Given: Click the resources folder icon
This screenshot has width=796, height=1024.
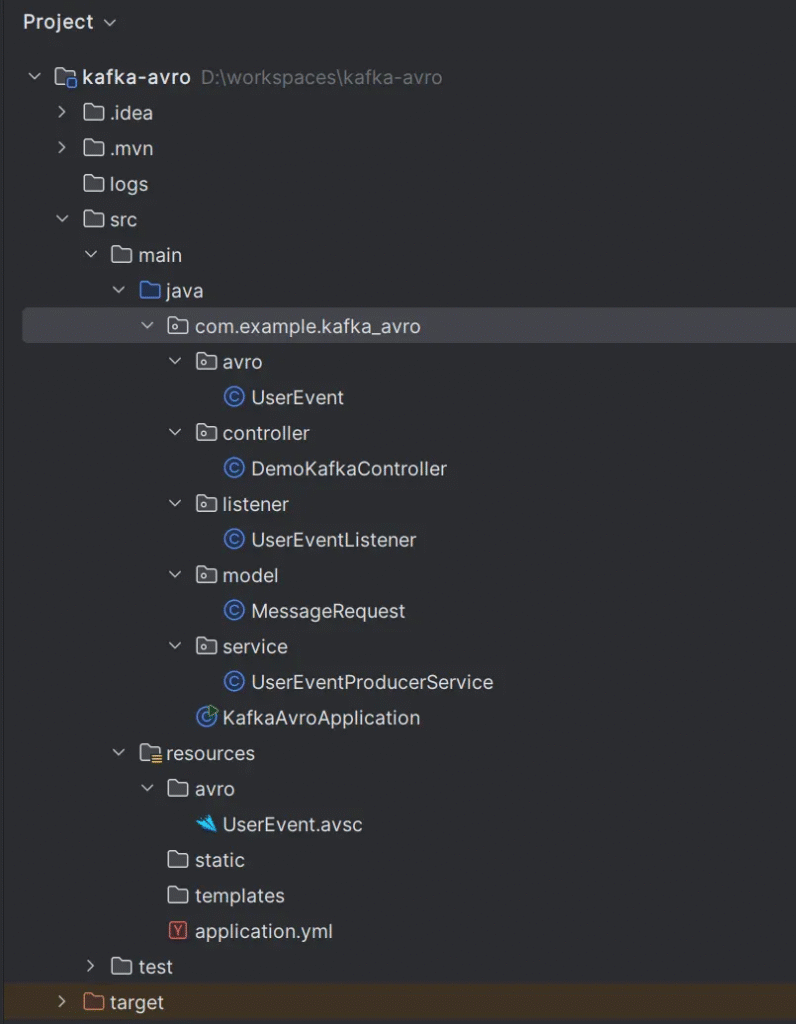Looking at the screenshot, I should coord(150,753).
